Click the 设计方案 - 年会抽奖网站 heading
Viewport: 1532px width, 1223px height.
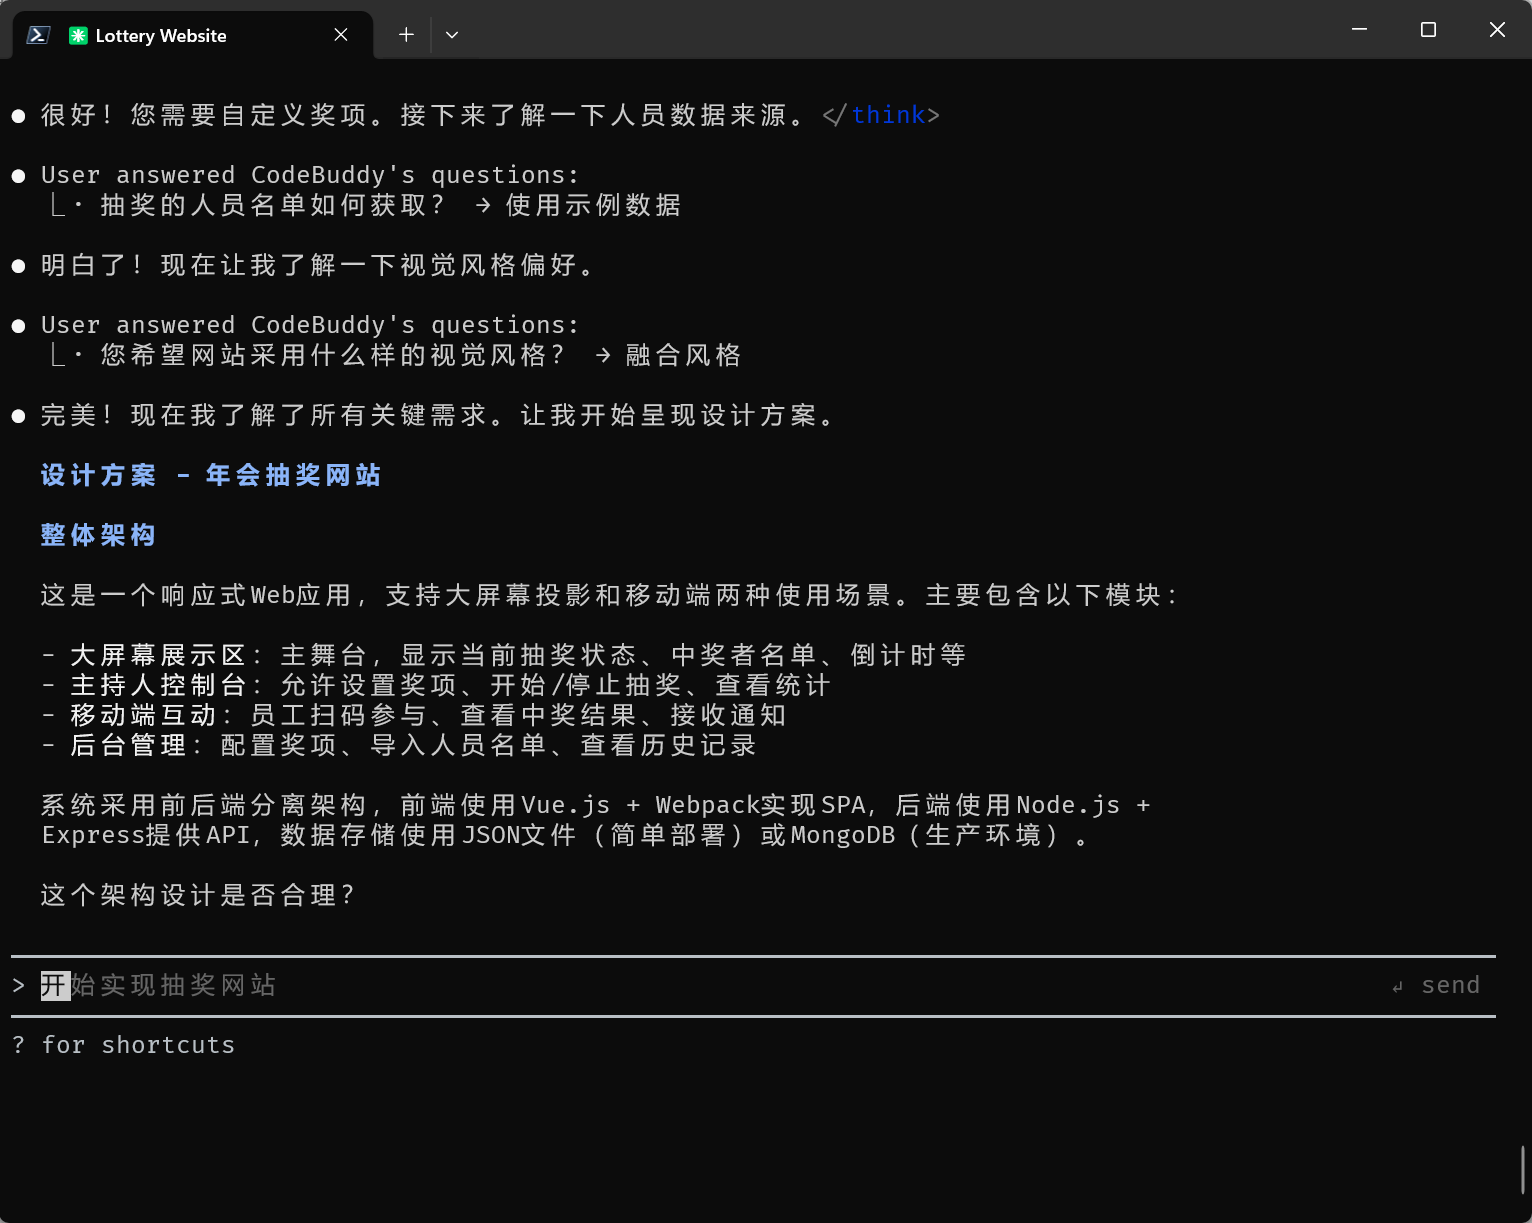coord(210,475)
